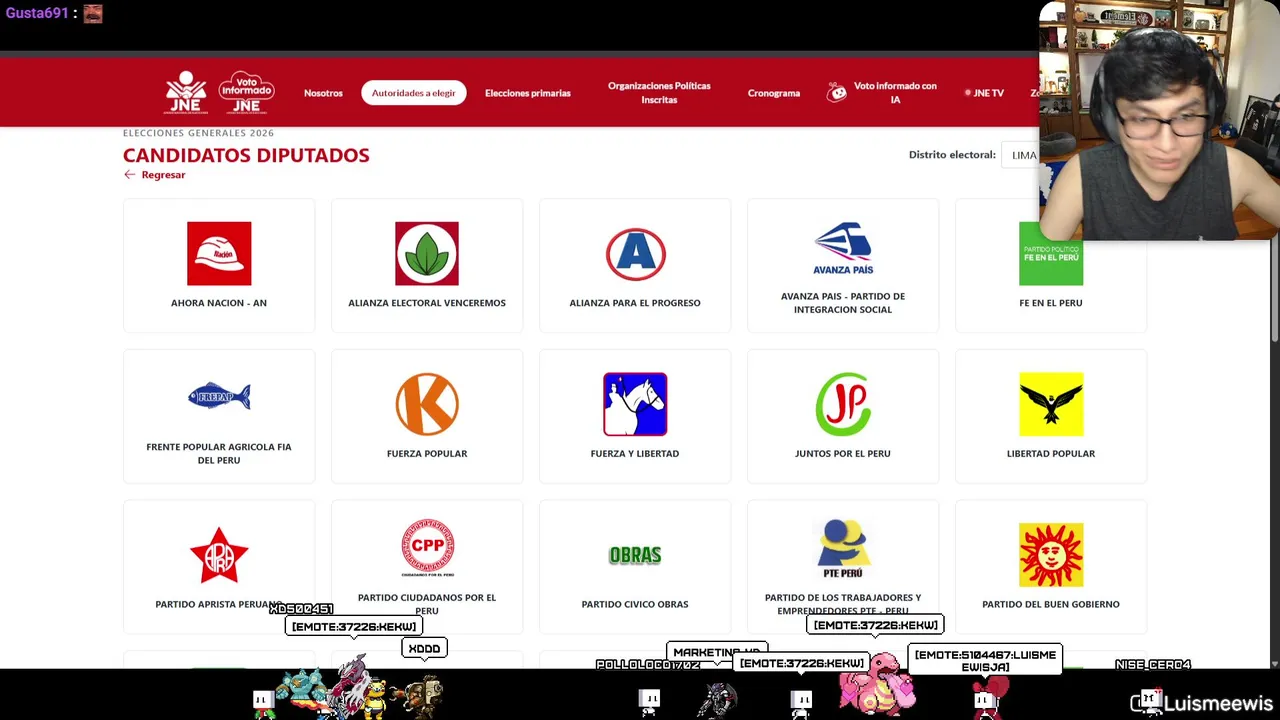1280x720 pixels.
Task: Select the Fuerza Popular K logo
Action: click(427, 404)
